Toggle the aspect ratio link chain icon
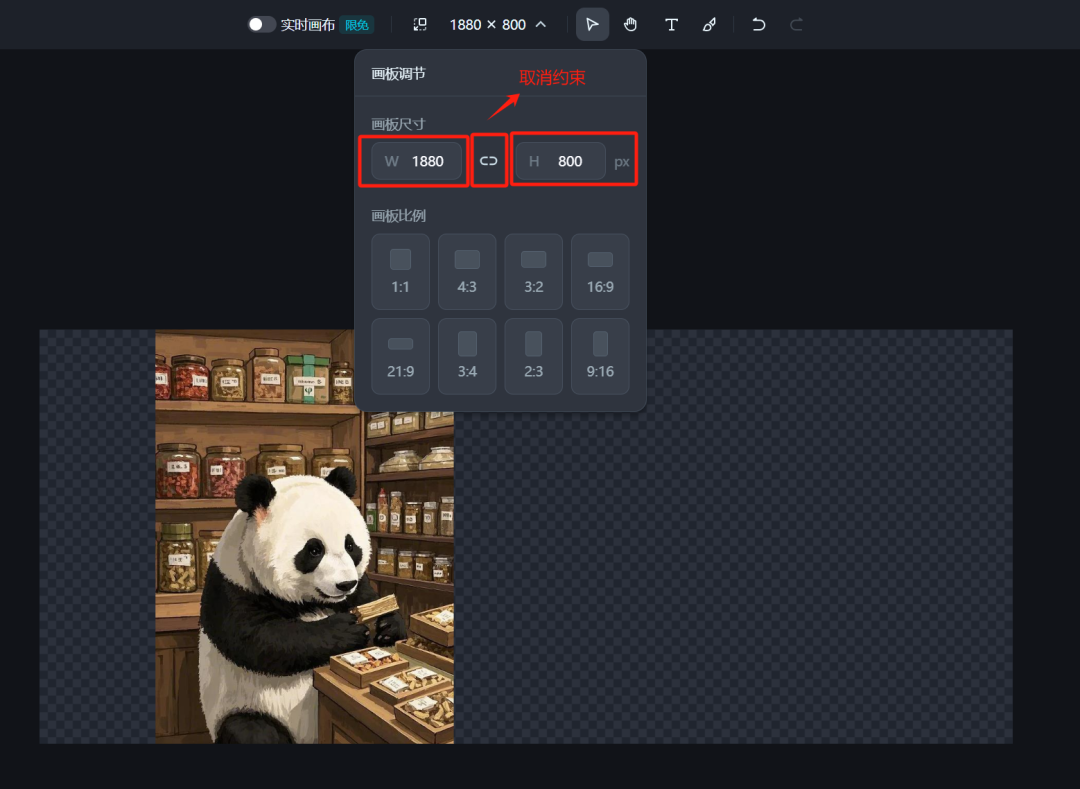 (489, 160)
